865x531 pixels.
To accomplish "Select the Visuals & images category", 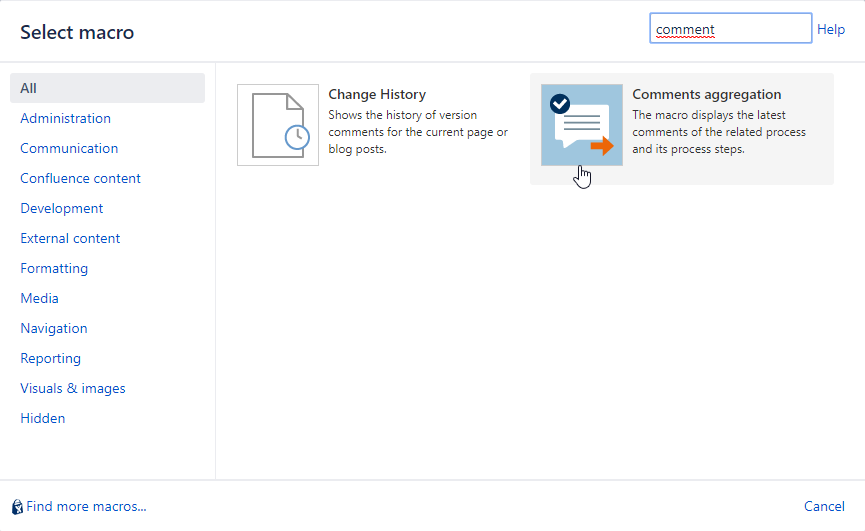I will (73, 388).
